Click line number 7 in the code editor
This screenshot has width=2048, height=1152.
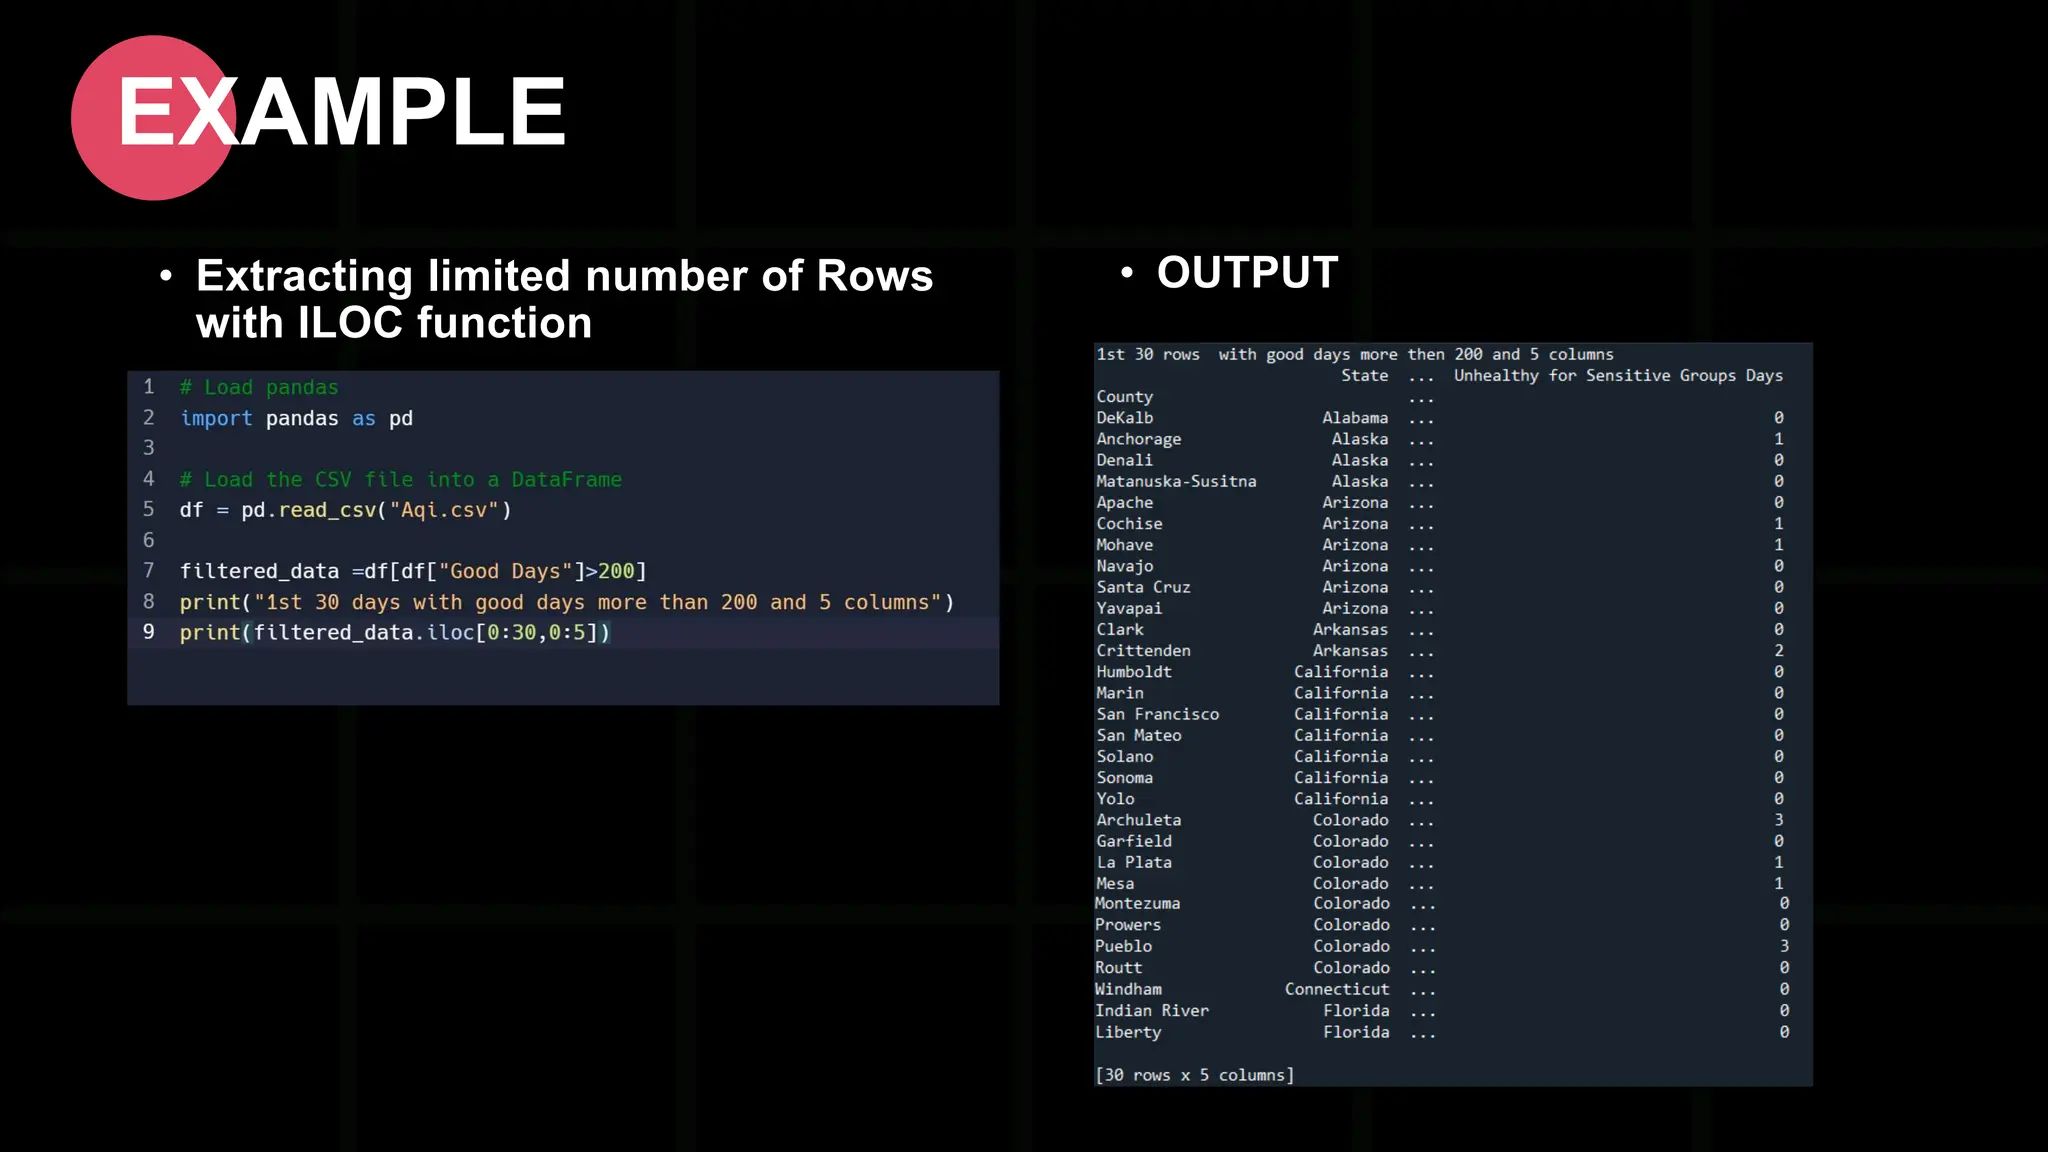click(x=149, y=570)
